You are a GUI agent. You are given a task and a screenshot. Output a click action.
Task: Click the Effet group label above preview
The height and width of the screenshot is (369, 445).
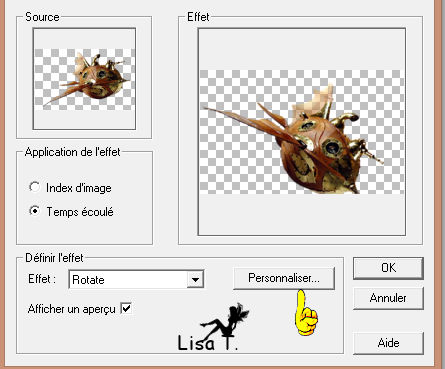(x=198, y=17)
